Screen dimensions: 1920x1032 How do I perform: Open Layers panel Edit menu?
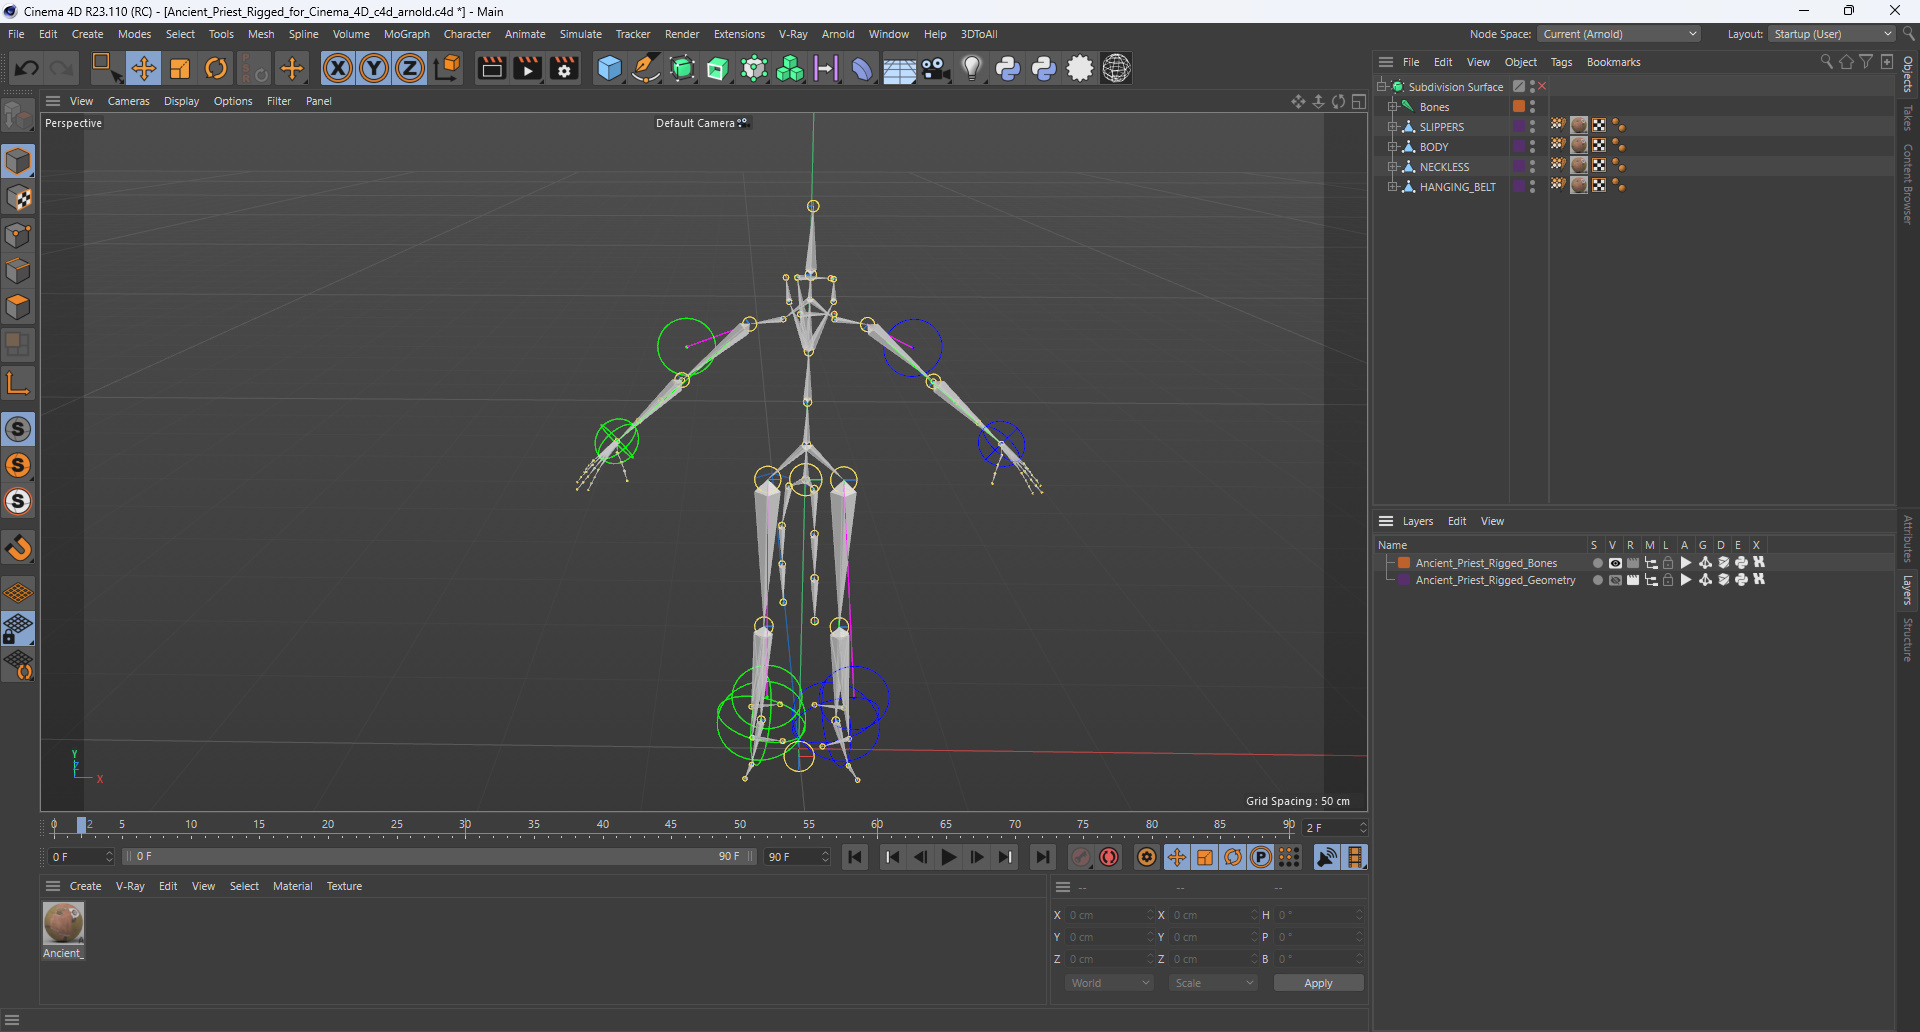[x=1457, y=521]
